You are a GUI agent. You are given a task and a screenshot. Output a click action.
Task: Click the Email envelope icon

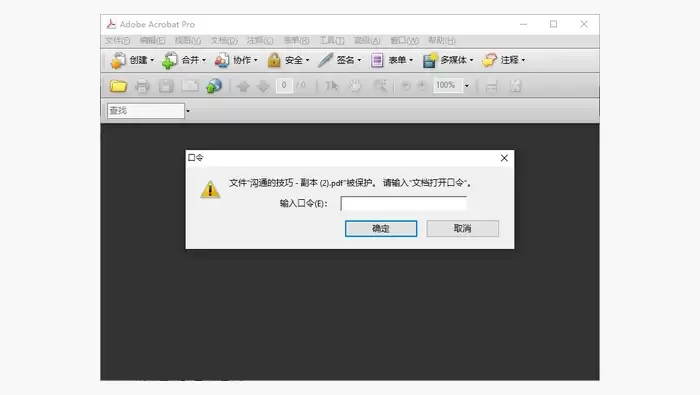click(x=190, y=86)
